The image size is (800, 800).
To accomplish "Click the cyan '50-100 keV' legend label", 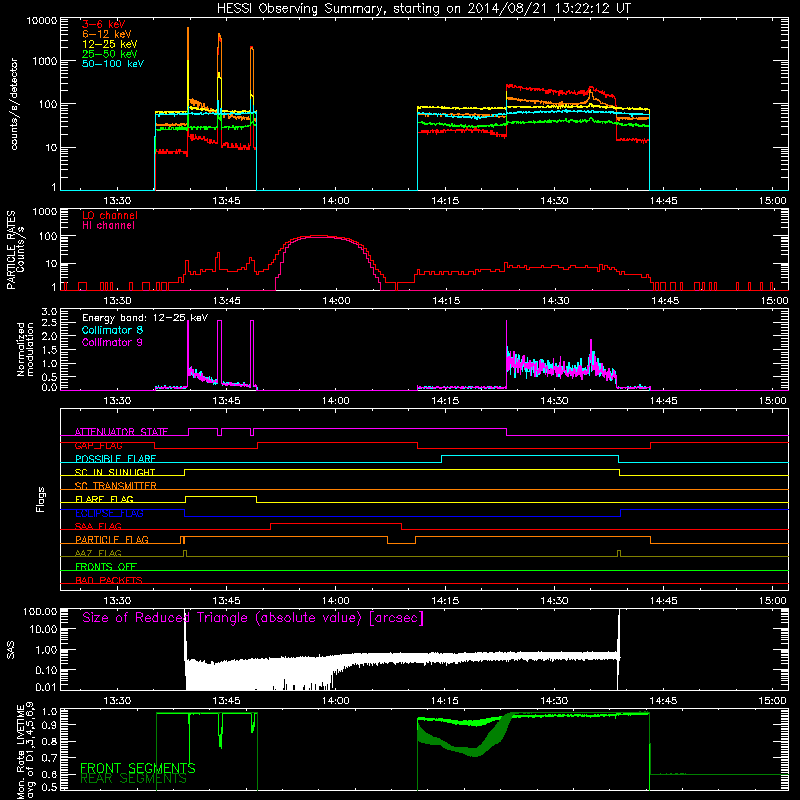I will pos(113,63).
